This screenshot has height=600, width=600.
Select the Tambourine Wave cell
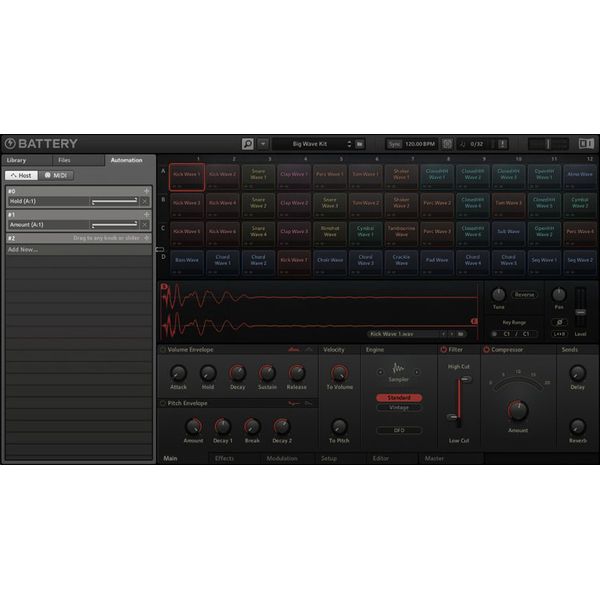pos(401,234)
